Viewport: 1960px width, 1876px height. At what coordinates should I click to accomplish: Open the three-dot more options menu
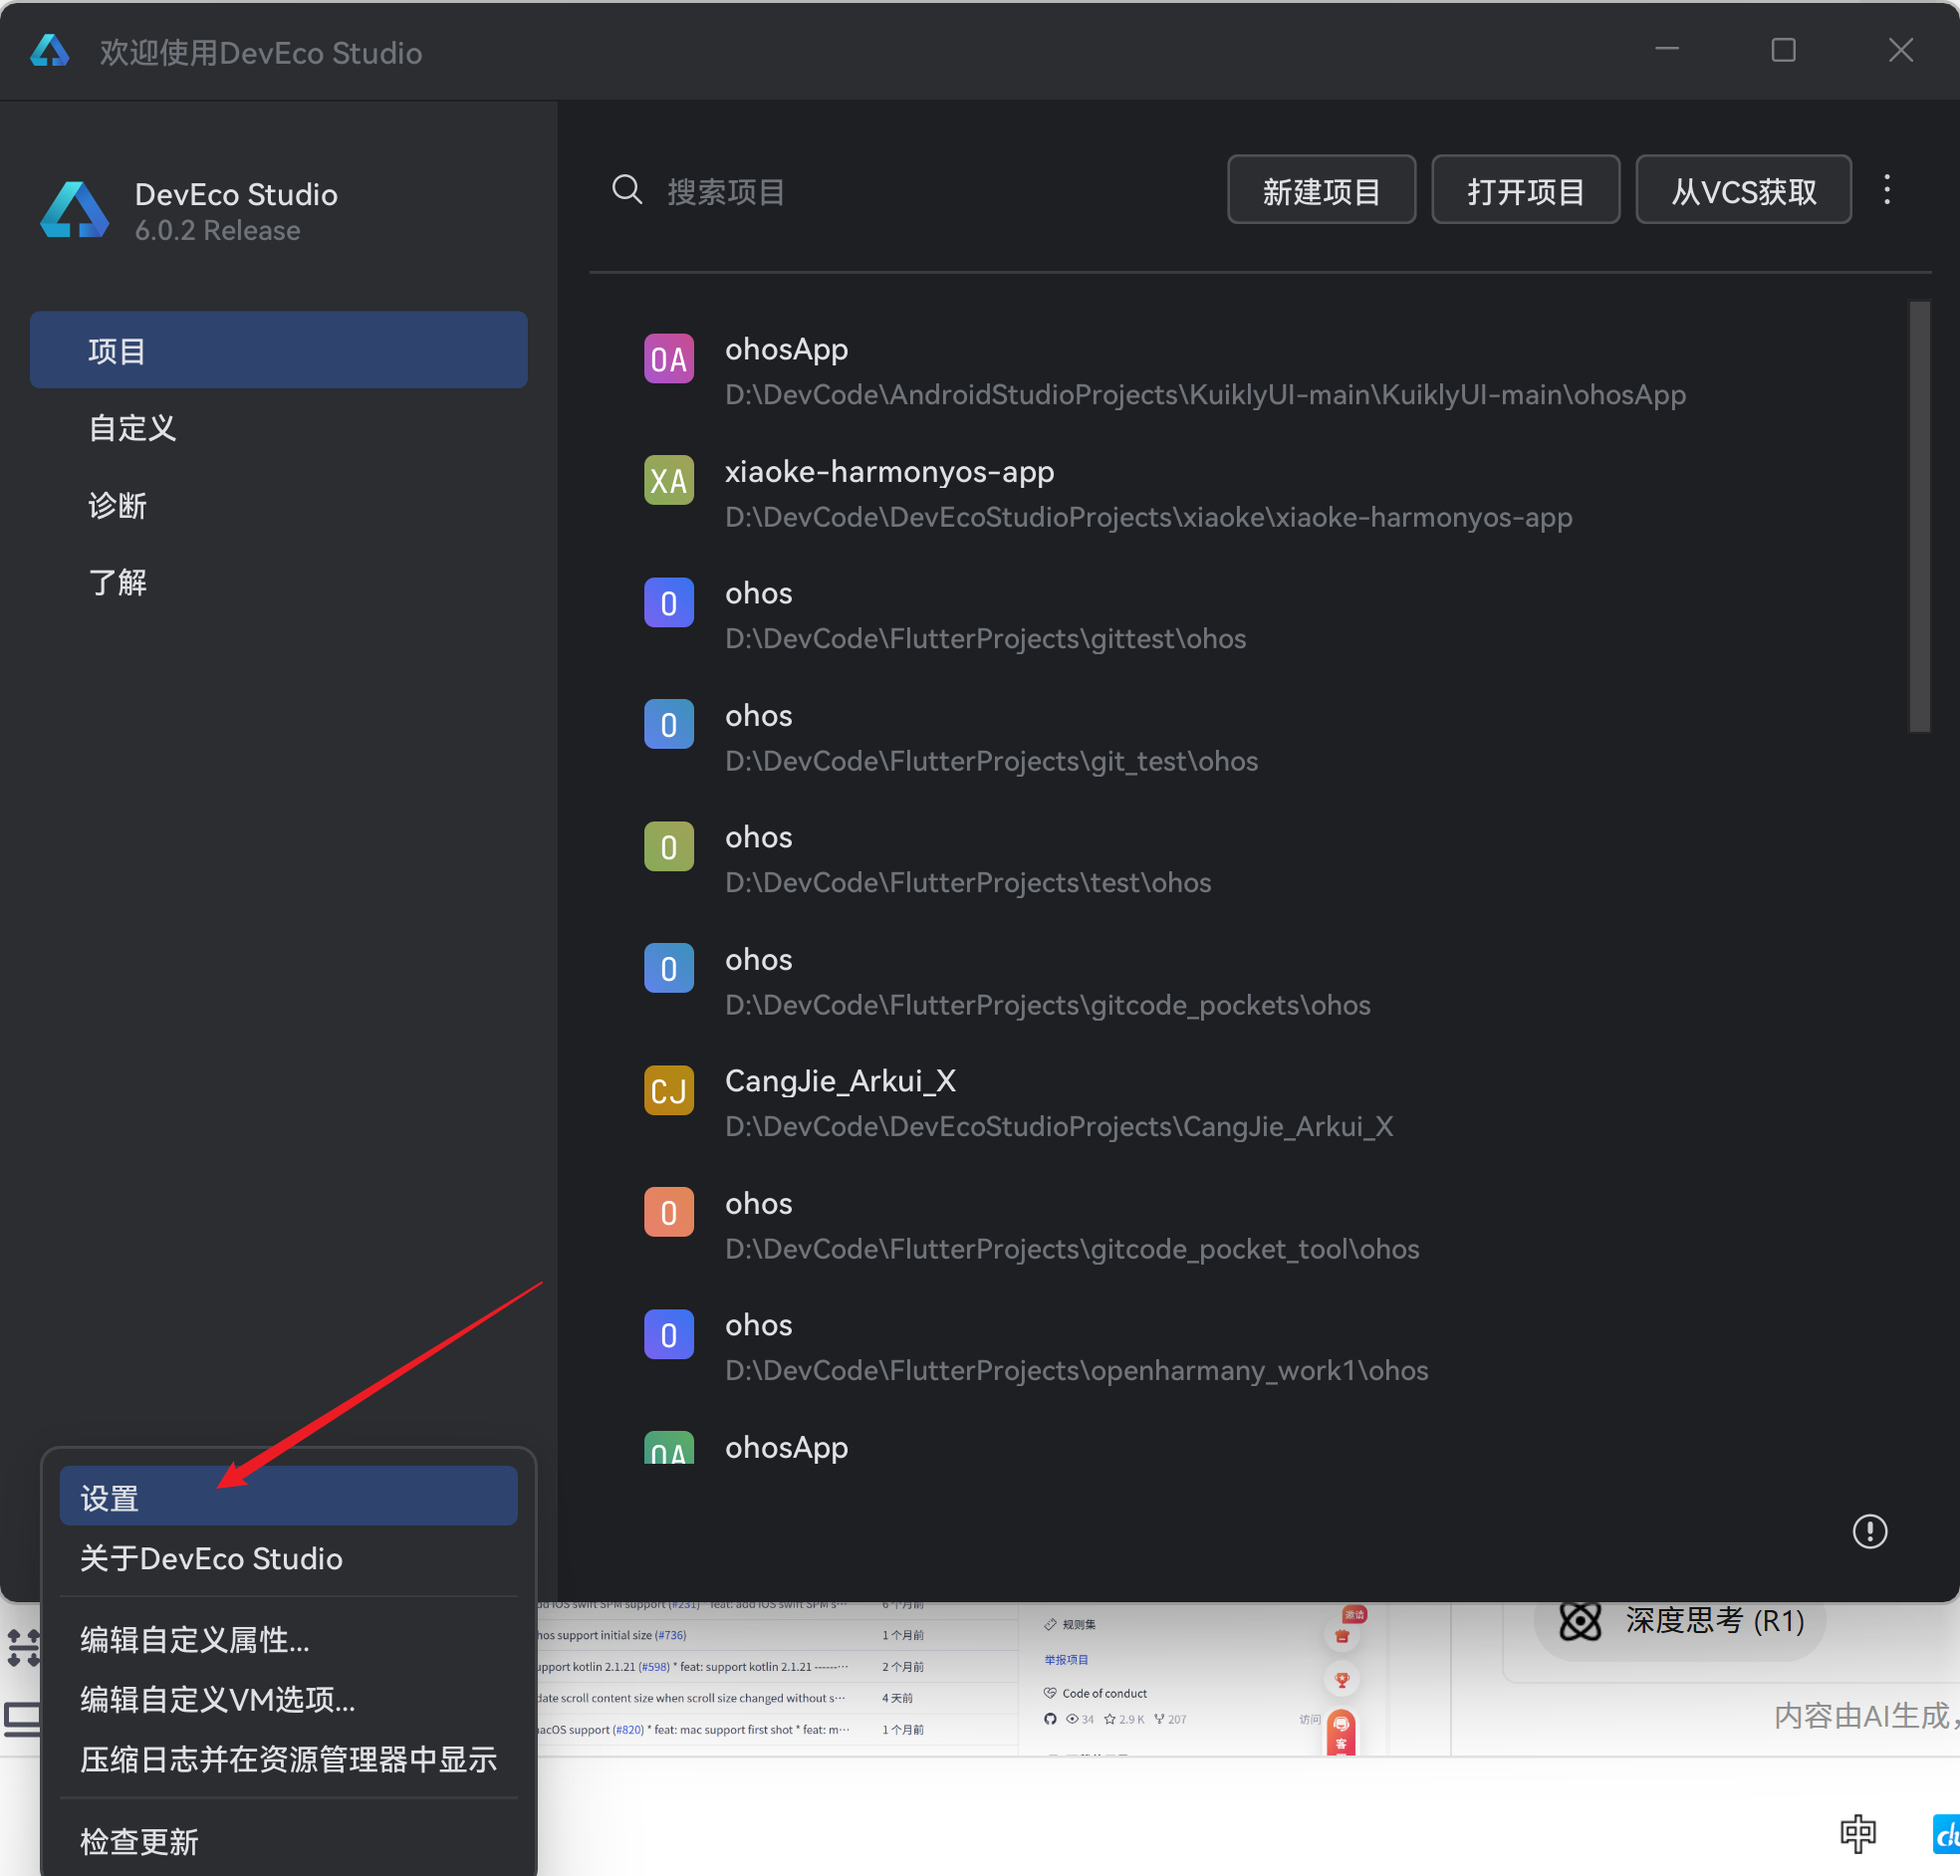pyautogui.click(x=1887, y=189)
